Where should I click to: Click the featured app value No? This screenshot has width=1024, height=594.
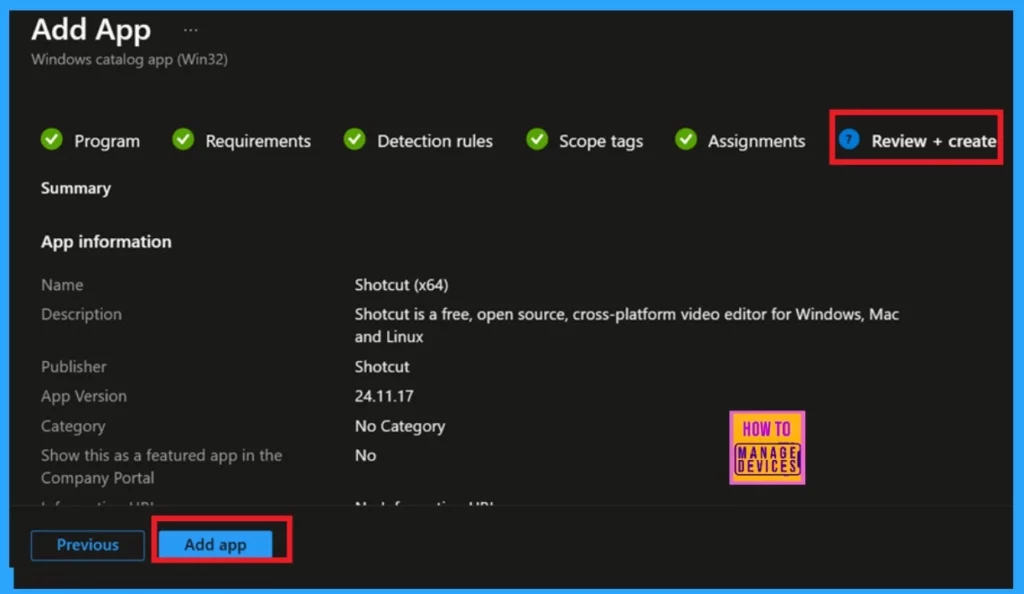(366, 456)
